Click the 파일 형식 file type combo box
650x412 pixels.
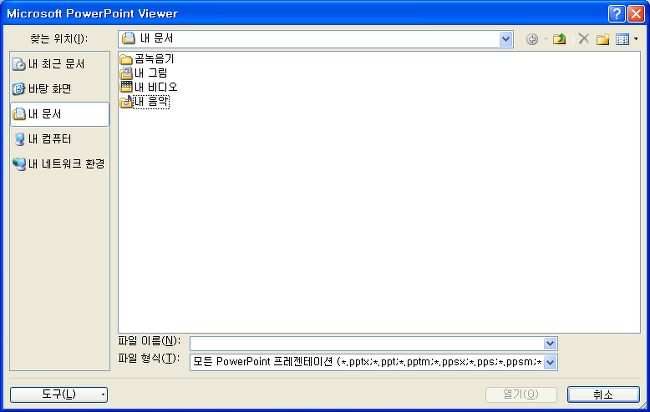(x=373, y=362)
